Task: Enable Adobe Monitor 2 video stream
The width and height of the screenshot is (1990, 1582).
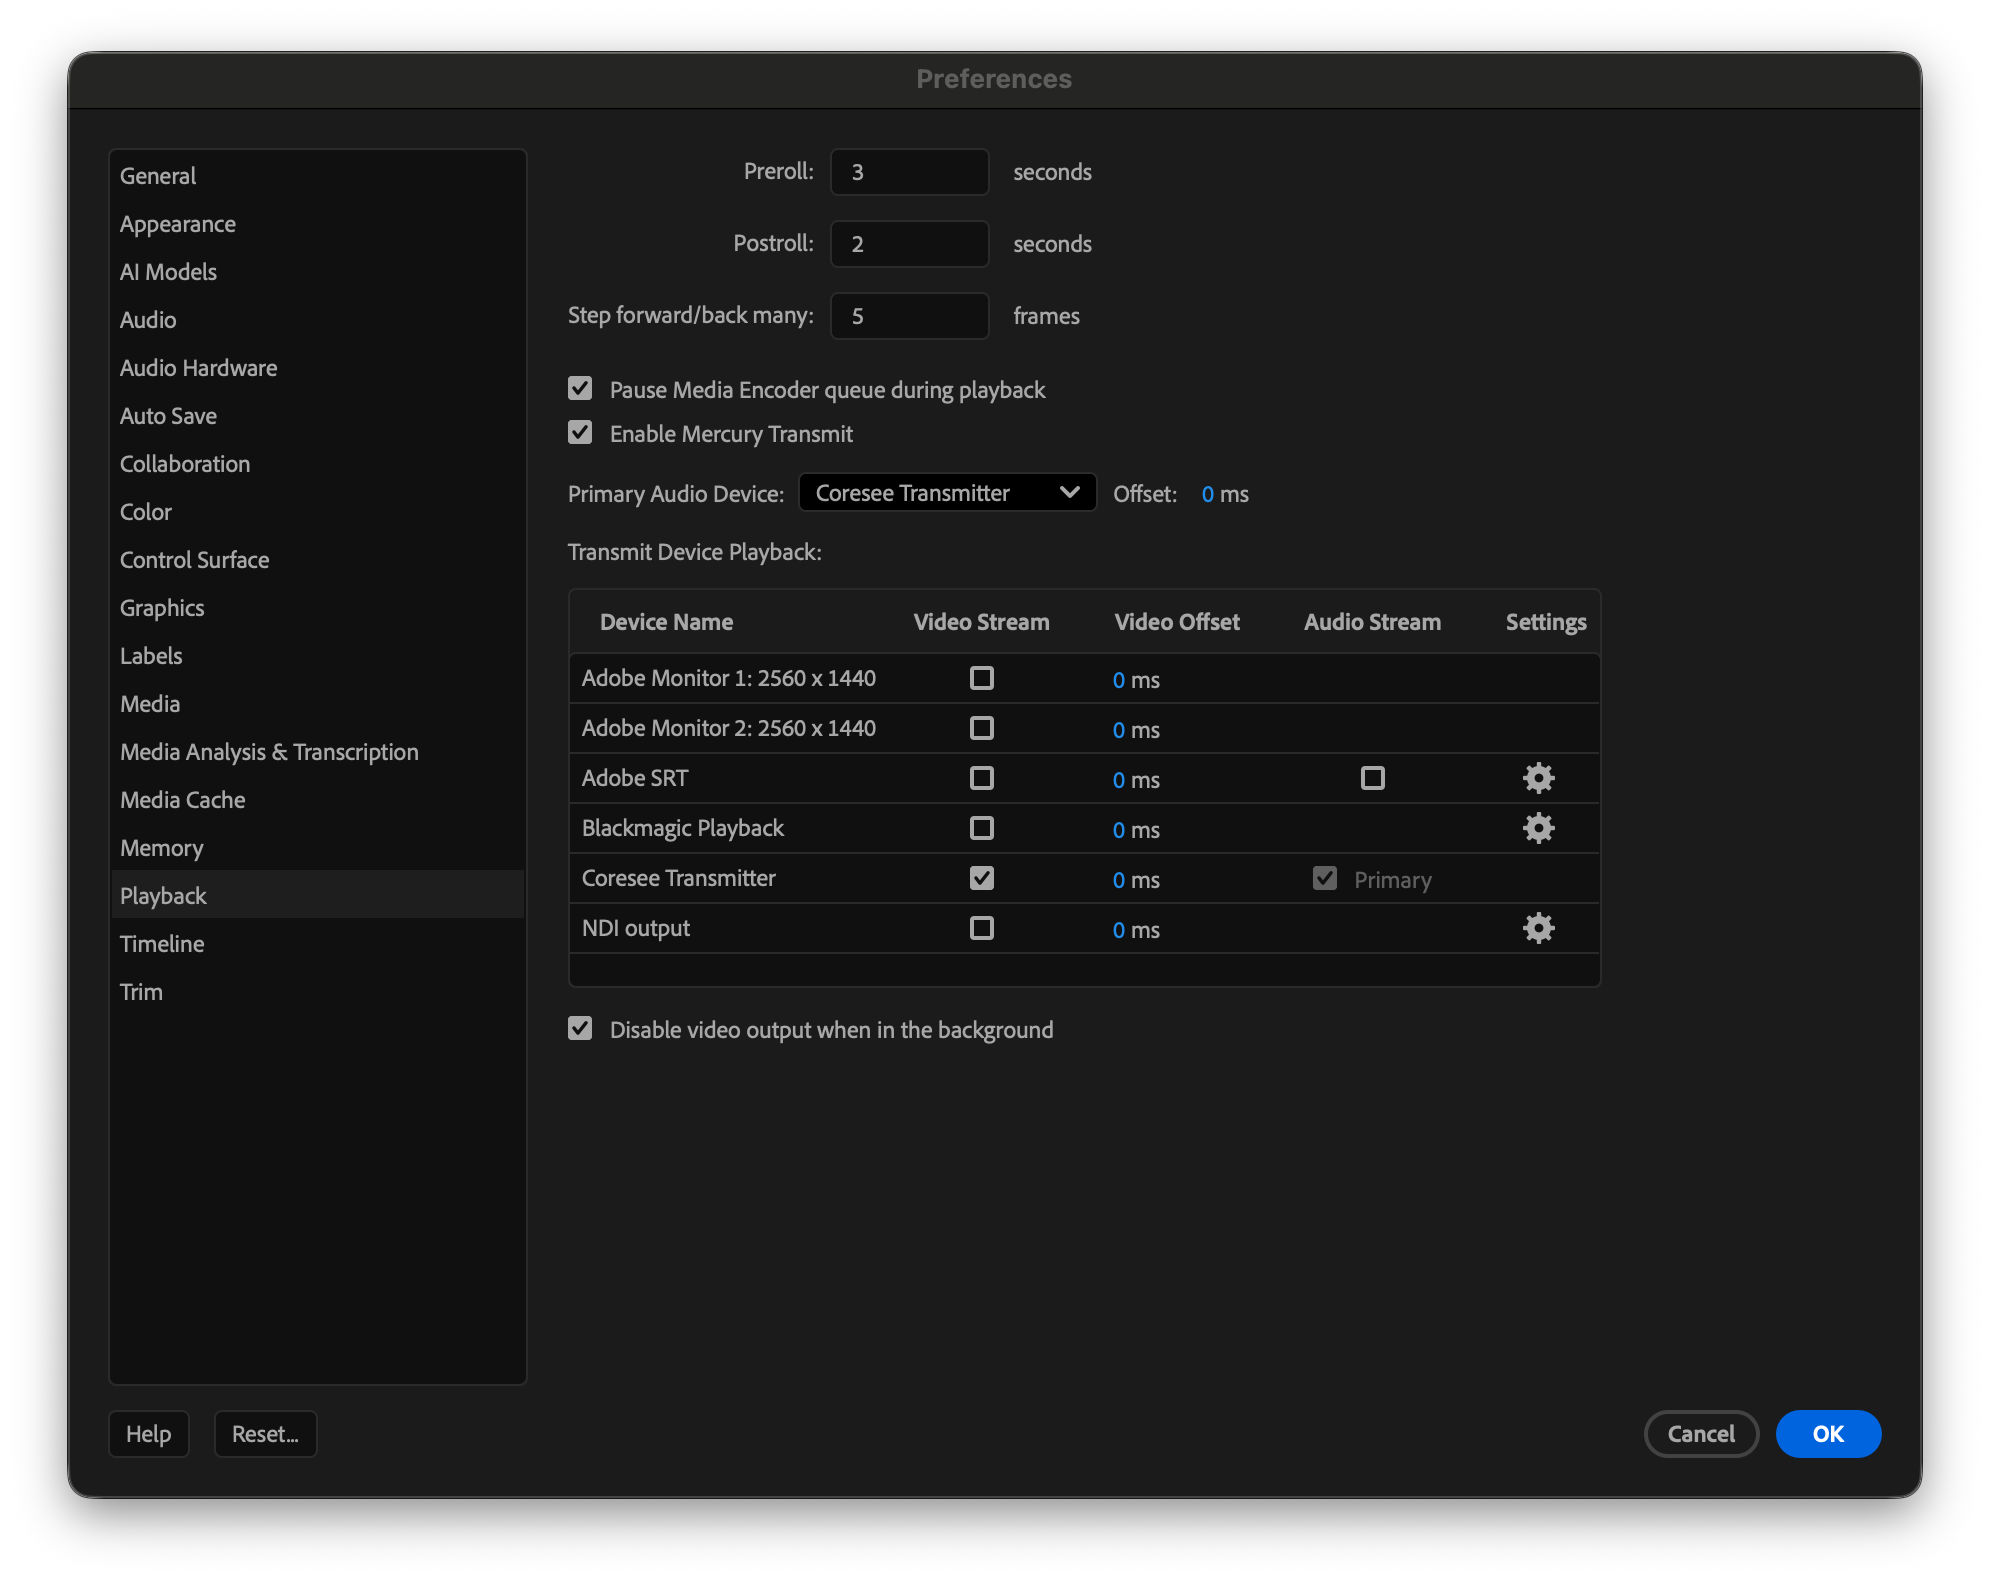Action: click(x=982, y=728)
